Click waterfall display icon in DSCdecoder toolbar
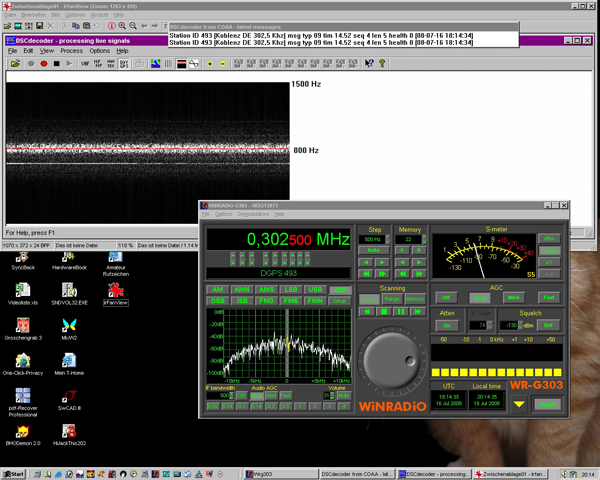This screenshot has width=600, height=480. (x=181, y=64)
